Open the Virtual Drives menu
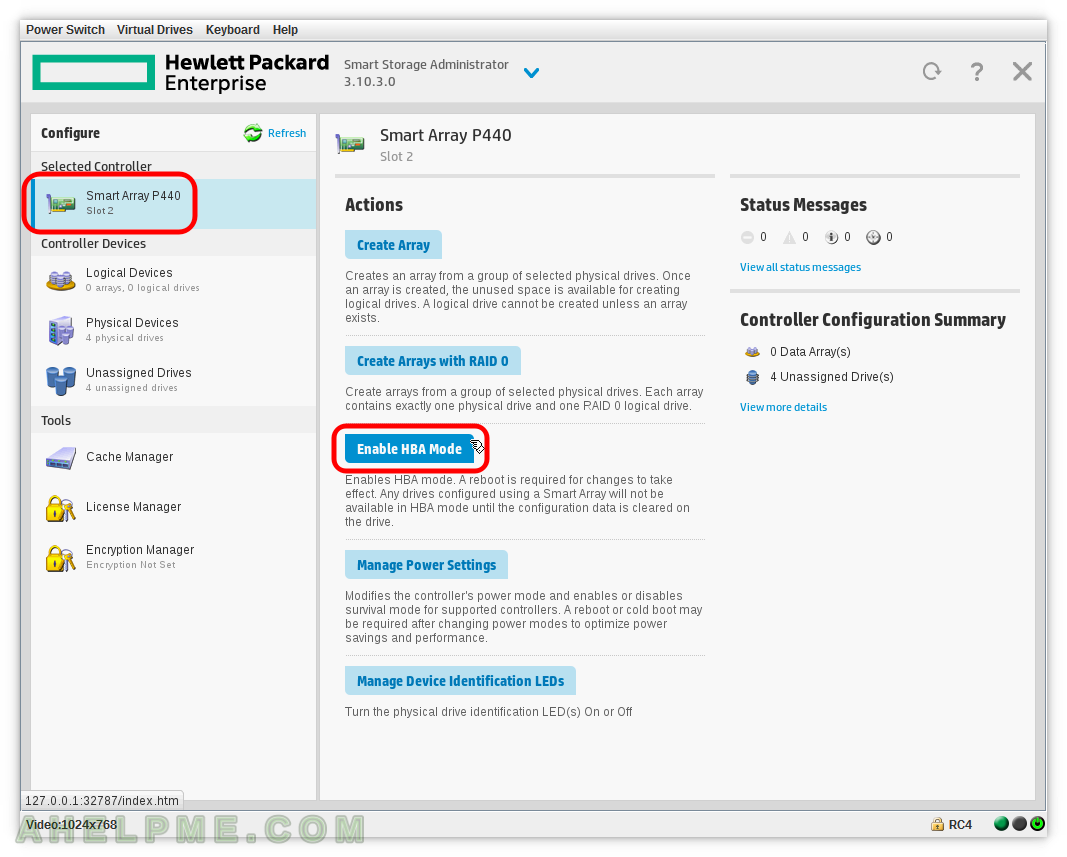 155,30
